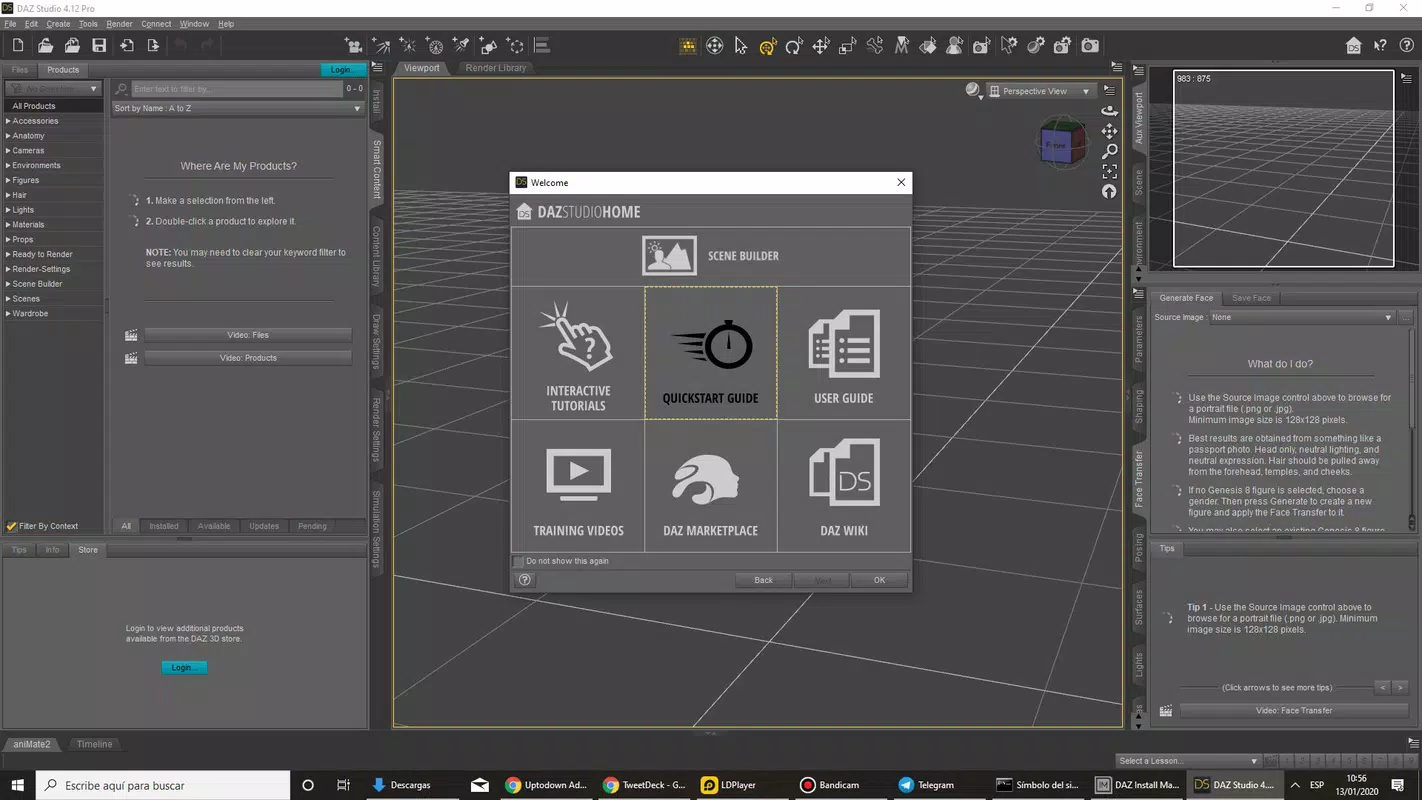Click the product filter text field

pyautogui.click(x=236, y=89)
